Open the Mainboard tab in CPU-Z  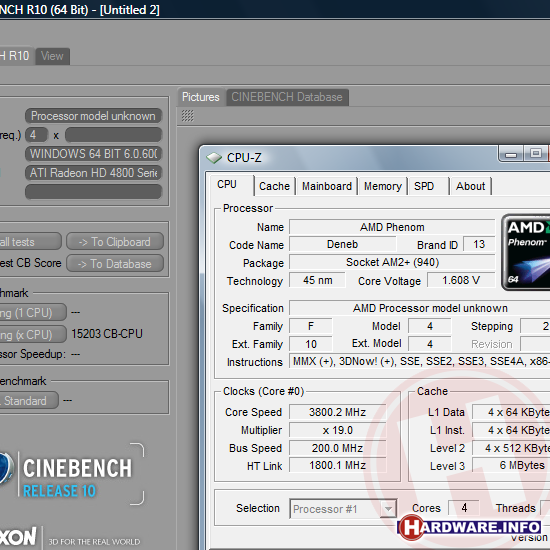click(327, 186)
